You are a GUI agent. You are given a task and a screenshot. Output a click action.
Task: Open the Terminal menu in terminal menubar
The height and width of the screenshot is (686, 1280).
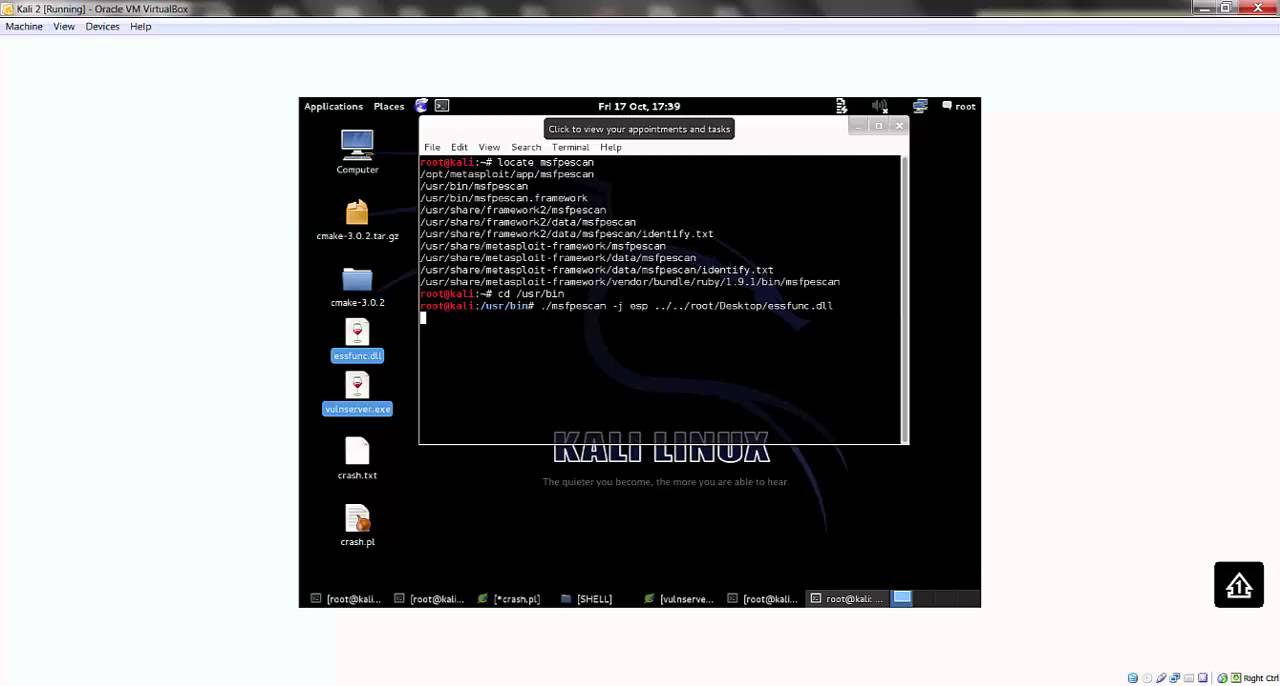(x=571, y=147)
